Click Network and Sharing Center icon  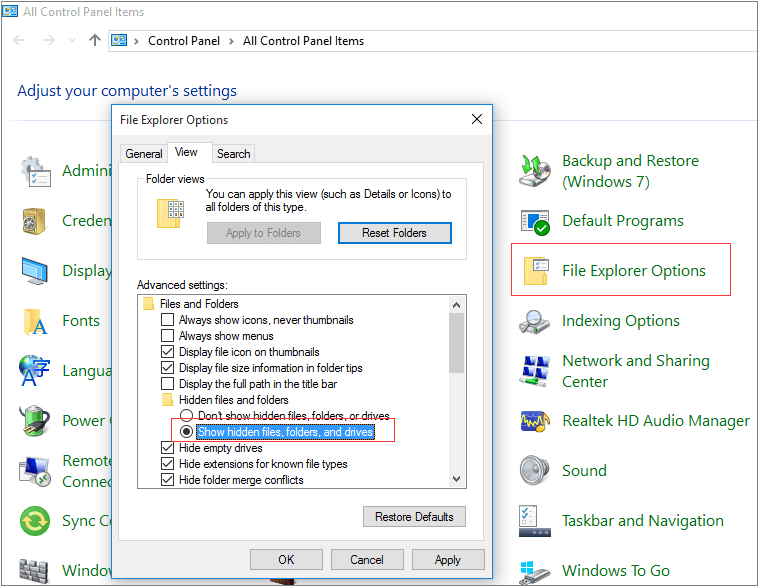click(536, 371)
